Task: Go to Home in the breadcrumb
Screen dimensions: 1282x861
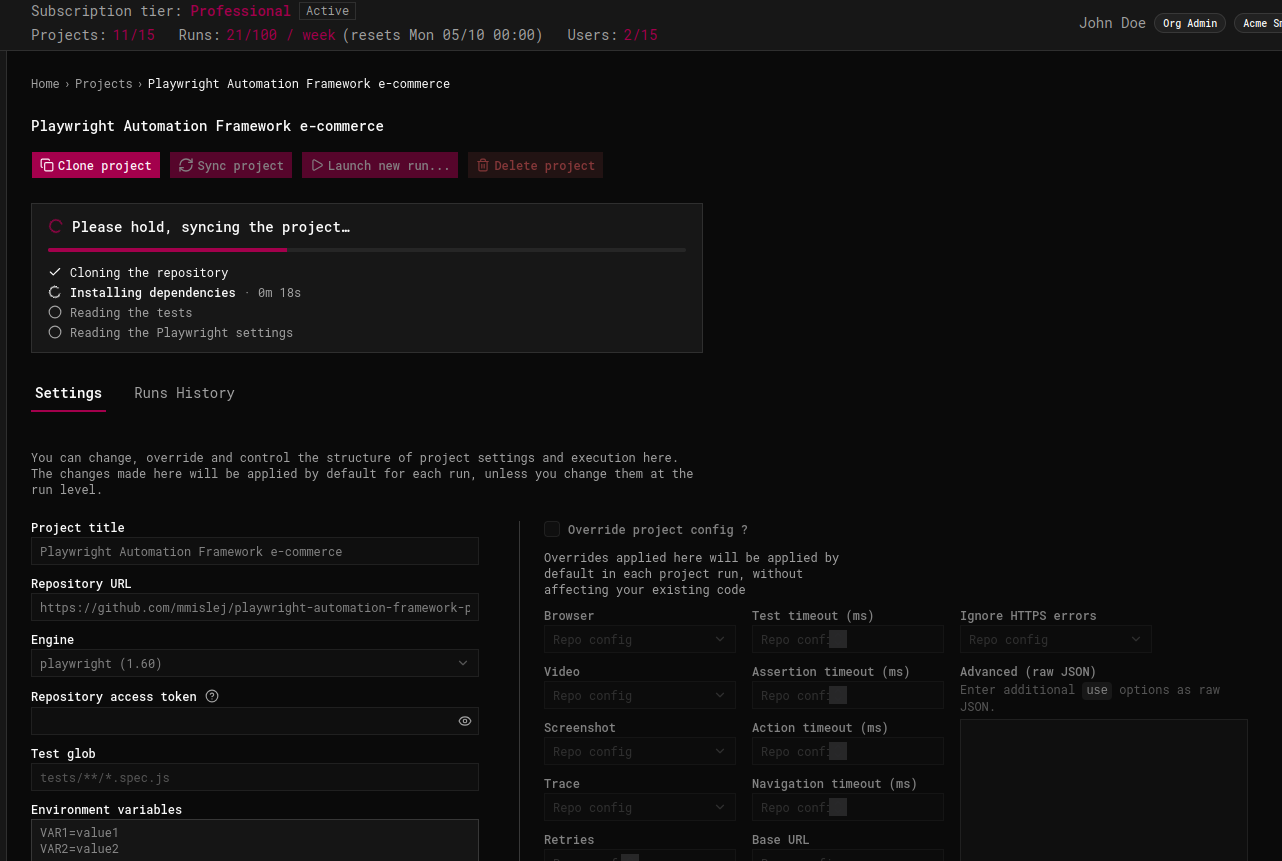Action: click(x=45, y=84)
